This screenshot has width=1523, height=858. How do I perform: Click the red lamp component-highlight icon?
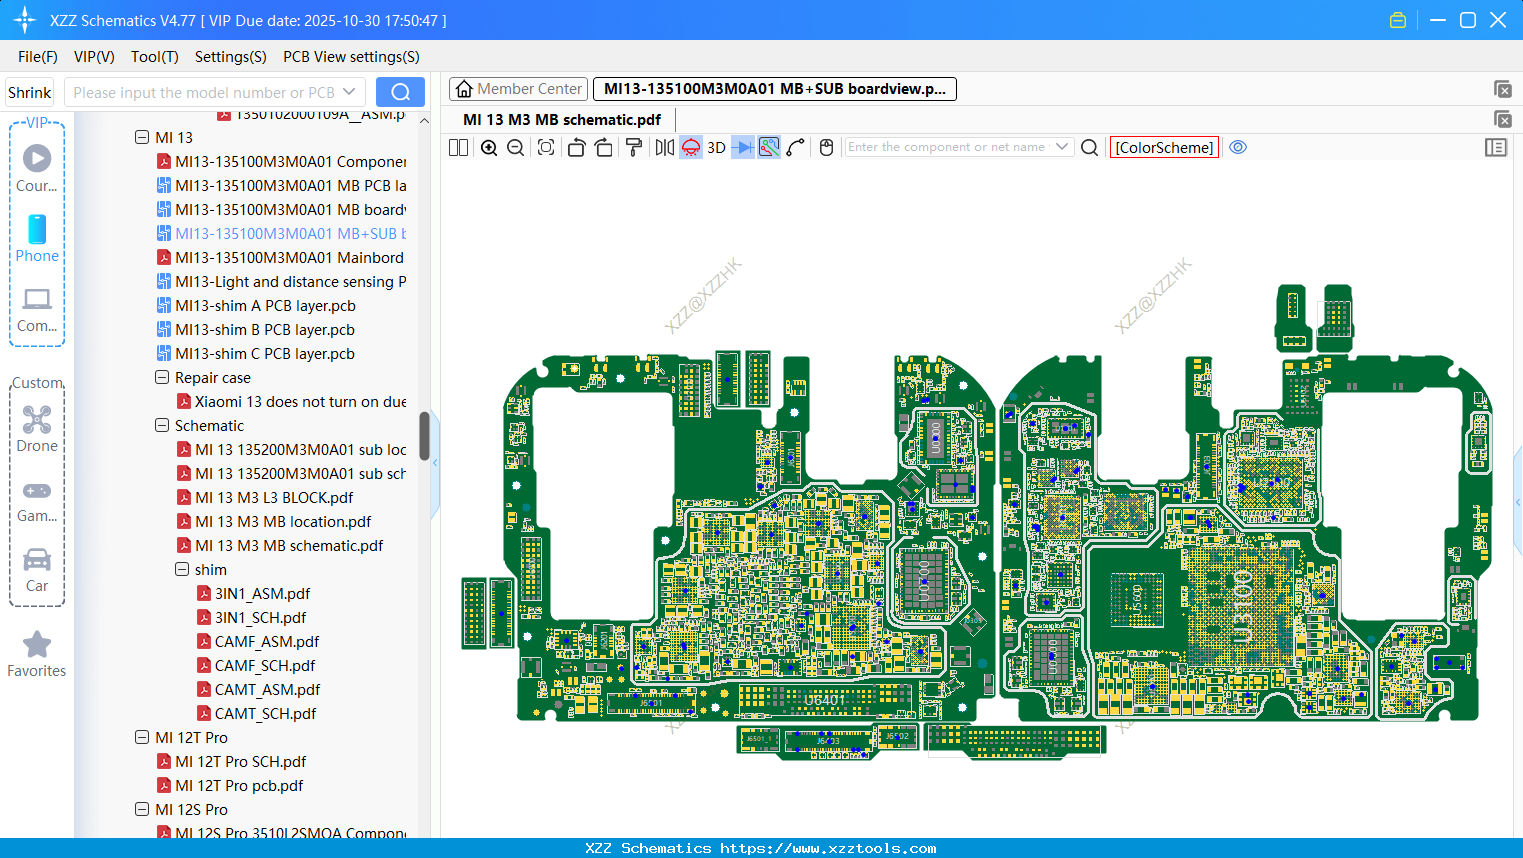click(x=690, y=147)
